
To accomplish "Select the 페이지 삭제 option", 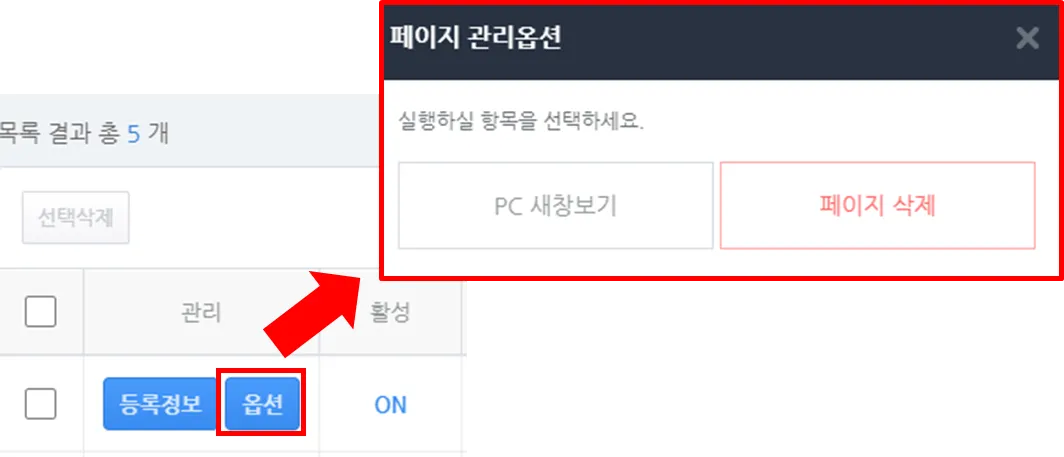I will pos(877,205).
